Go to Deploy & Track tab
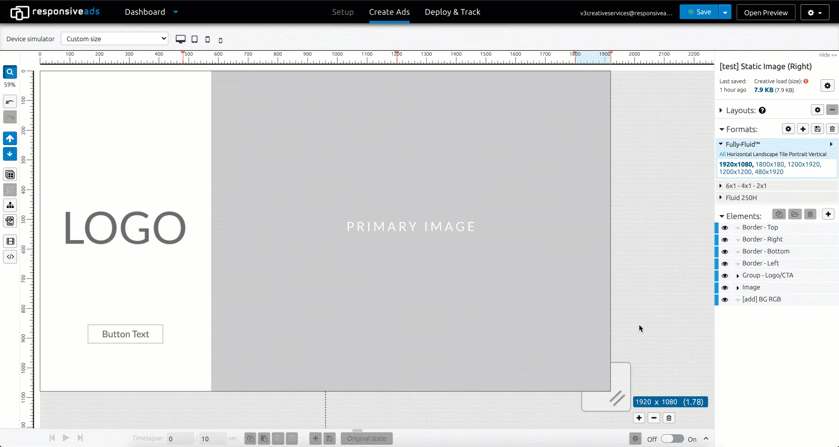This screenshot has height=447, width=839. [452, 12]
